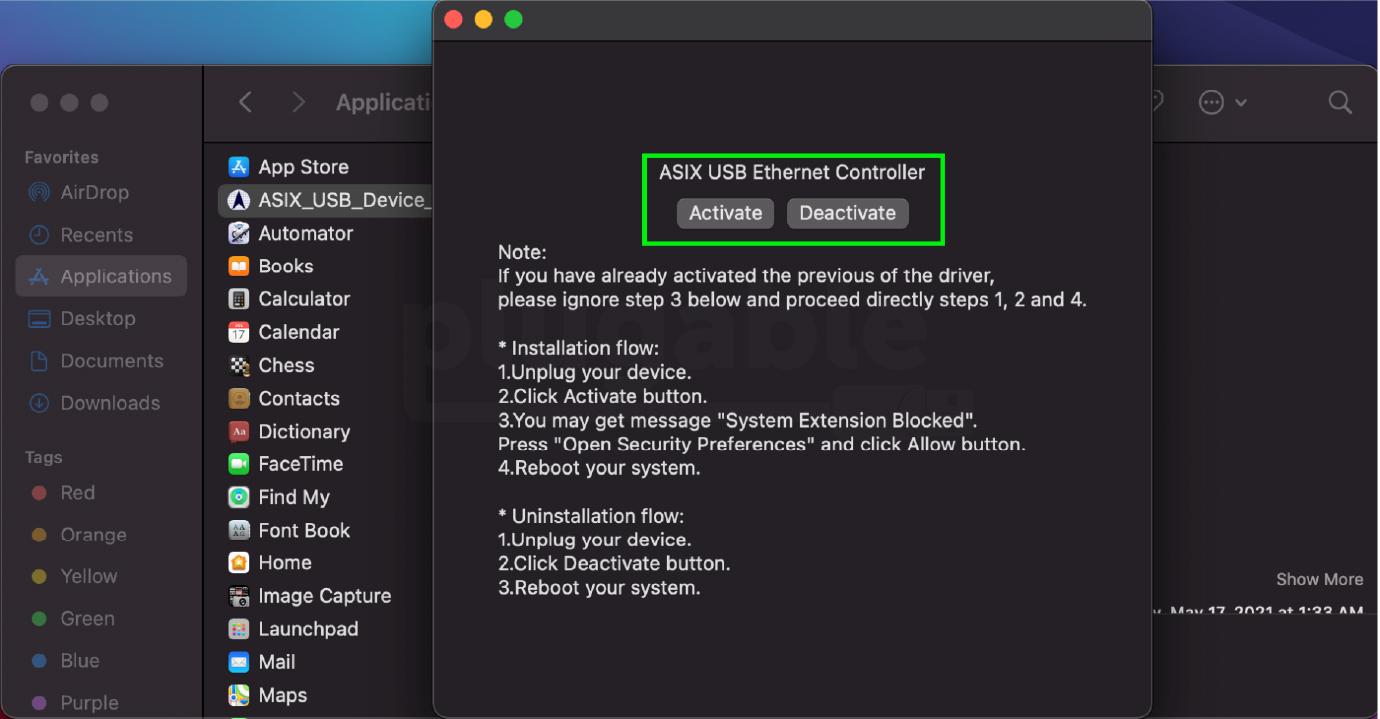Select the Chess app icon
Image resolution: width=1380 pixels, height=719 pixels.
point(238,365)
